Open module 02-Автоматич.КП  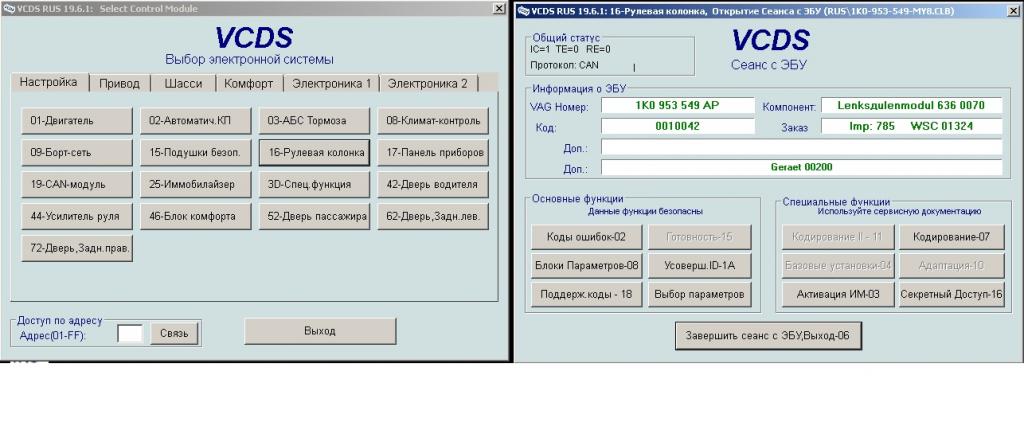(x=195, y=121)
